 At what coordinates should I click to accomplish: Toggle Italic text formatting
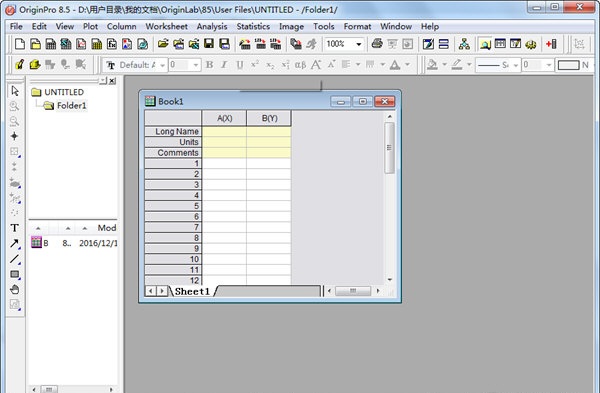(x=224, y=65)
